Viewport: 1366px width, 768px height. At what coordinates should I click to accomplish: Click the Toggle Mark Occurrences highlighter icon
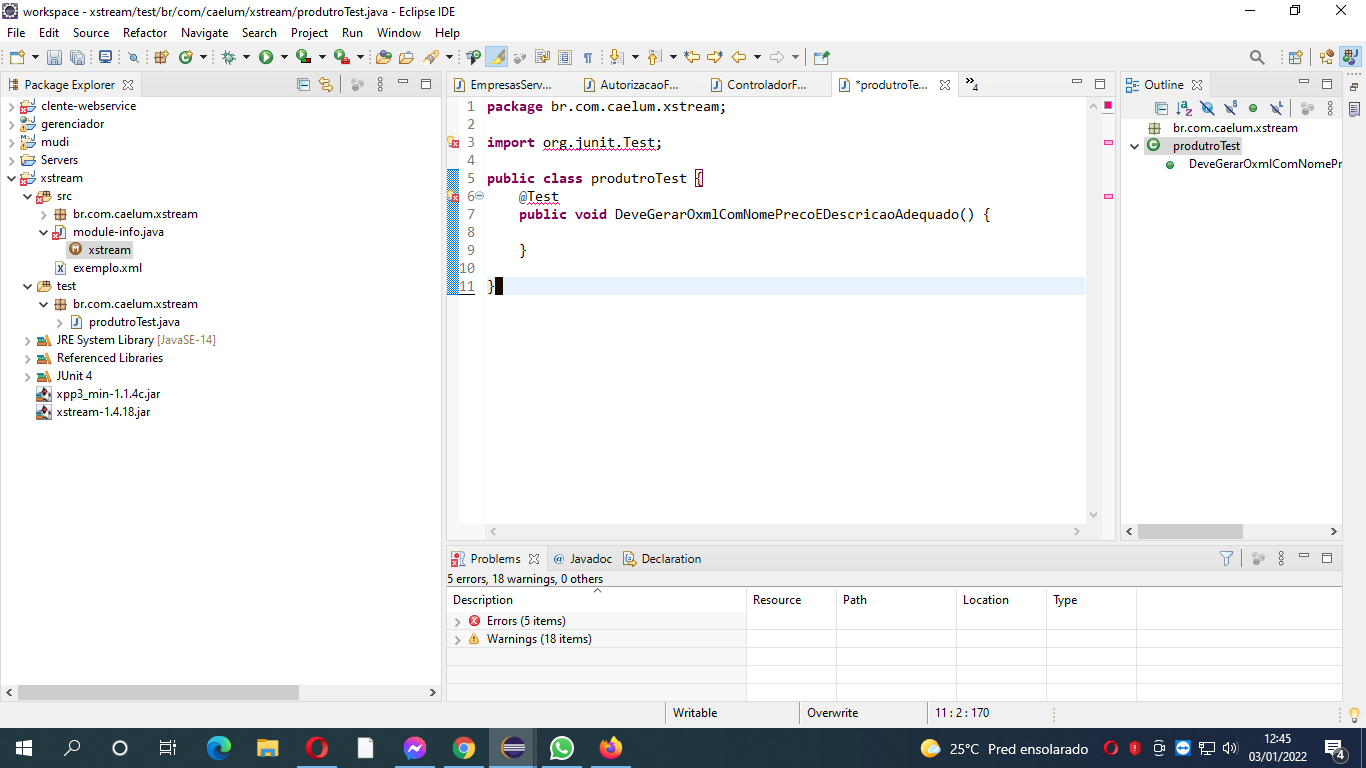(497, 57)
